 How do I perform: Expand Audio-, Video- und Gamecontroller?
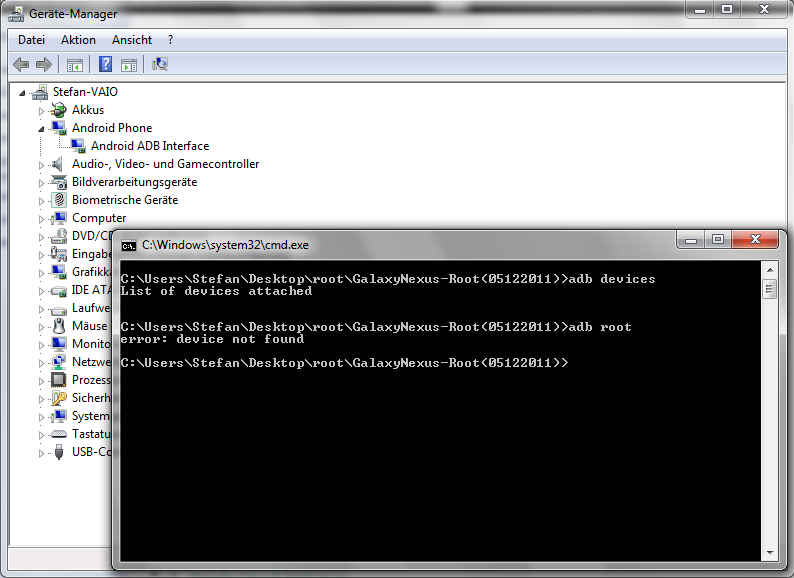point(42,165)
